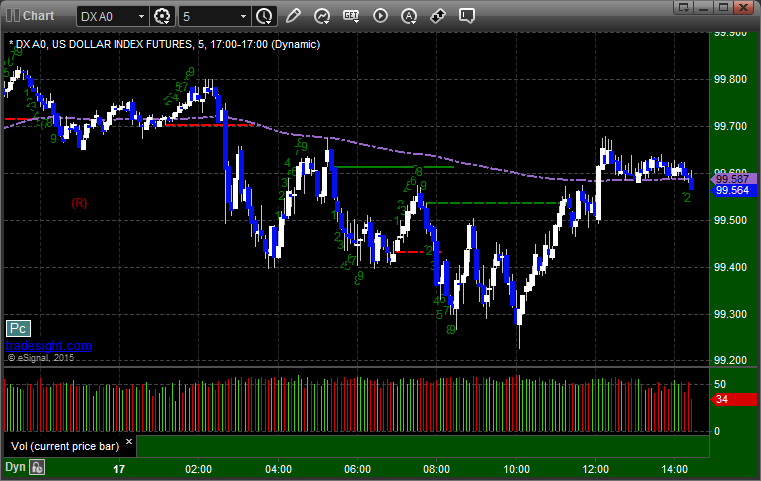
Task: Open the tradesight.com link
Action: click(49, 346)
